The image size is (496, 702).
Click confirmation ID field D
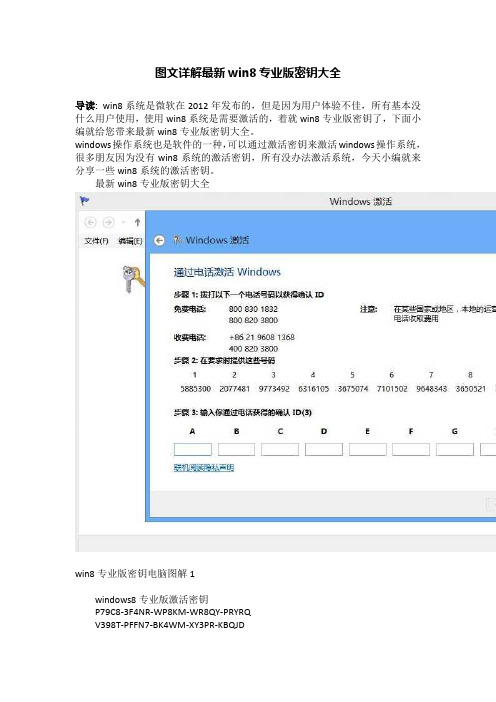324,449
